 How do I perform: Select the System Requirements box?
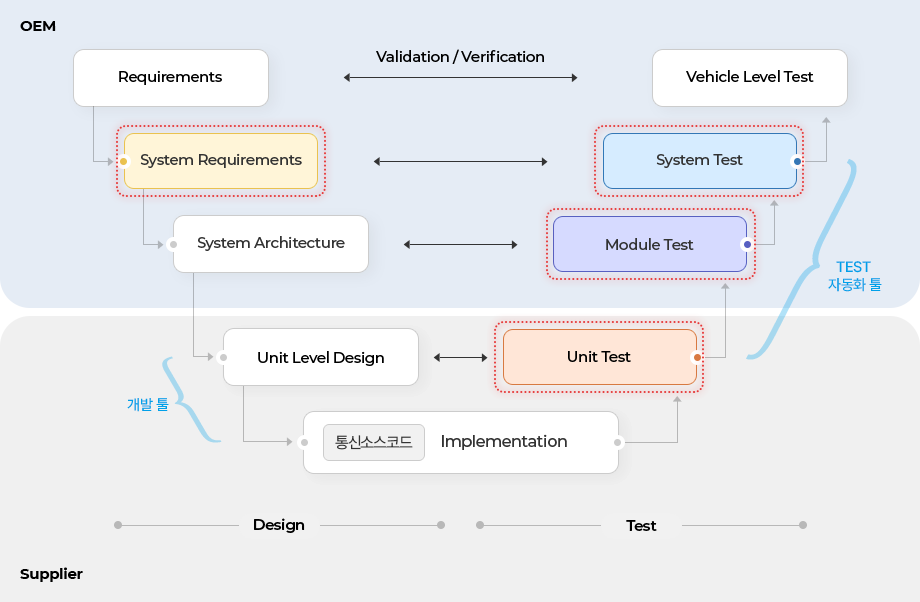point(221,161)
